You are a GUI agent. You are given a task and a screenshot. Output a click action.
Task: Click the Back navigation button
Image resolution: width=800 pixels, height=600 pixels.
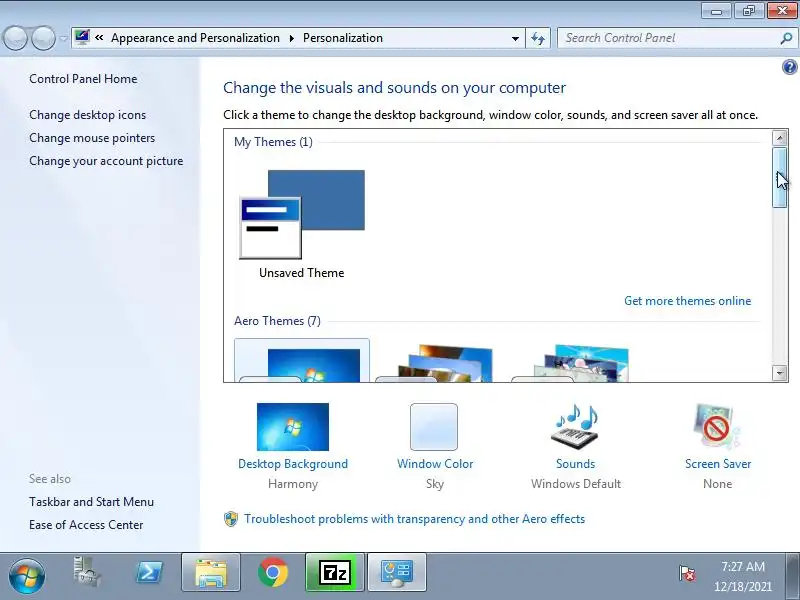[x=15, y=38]
